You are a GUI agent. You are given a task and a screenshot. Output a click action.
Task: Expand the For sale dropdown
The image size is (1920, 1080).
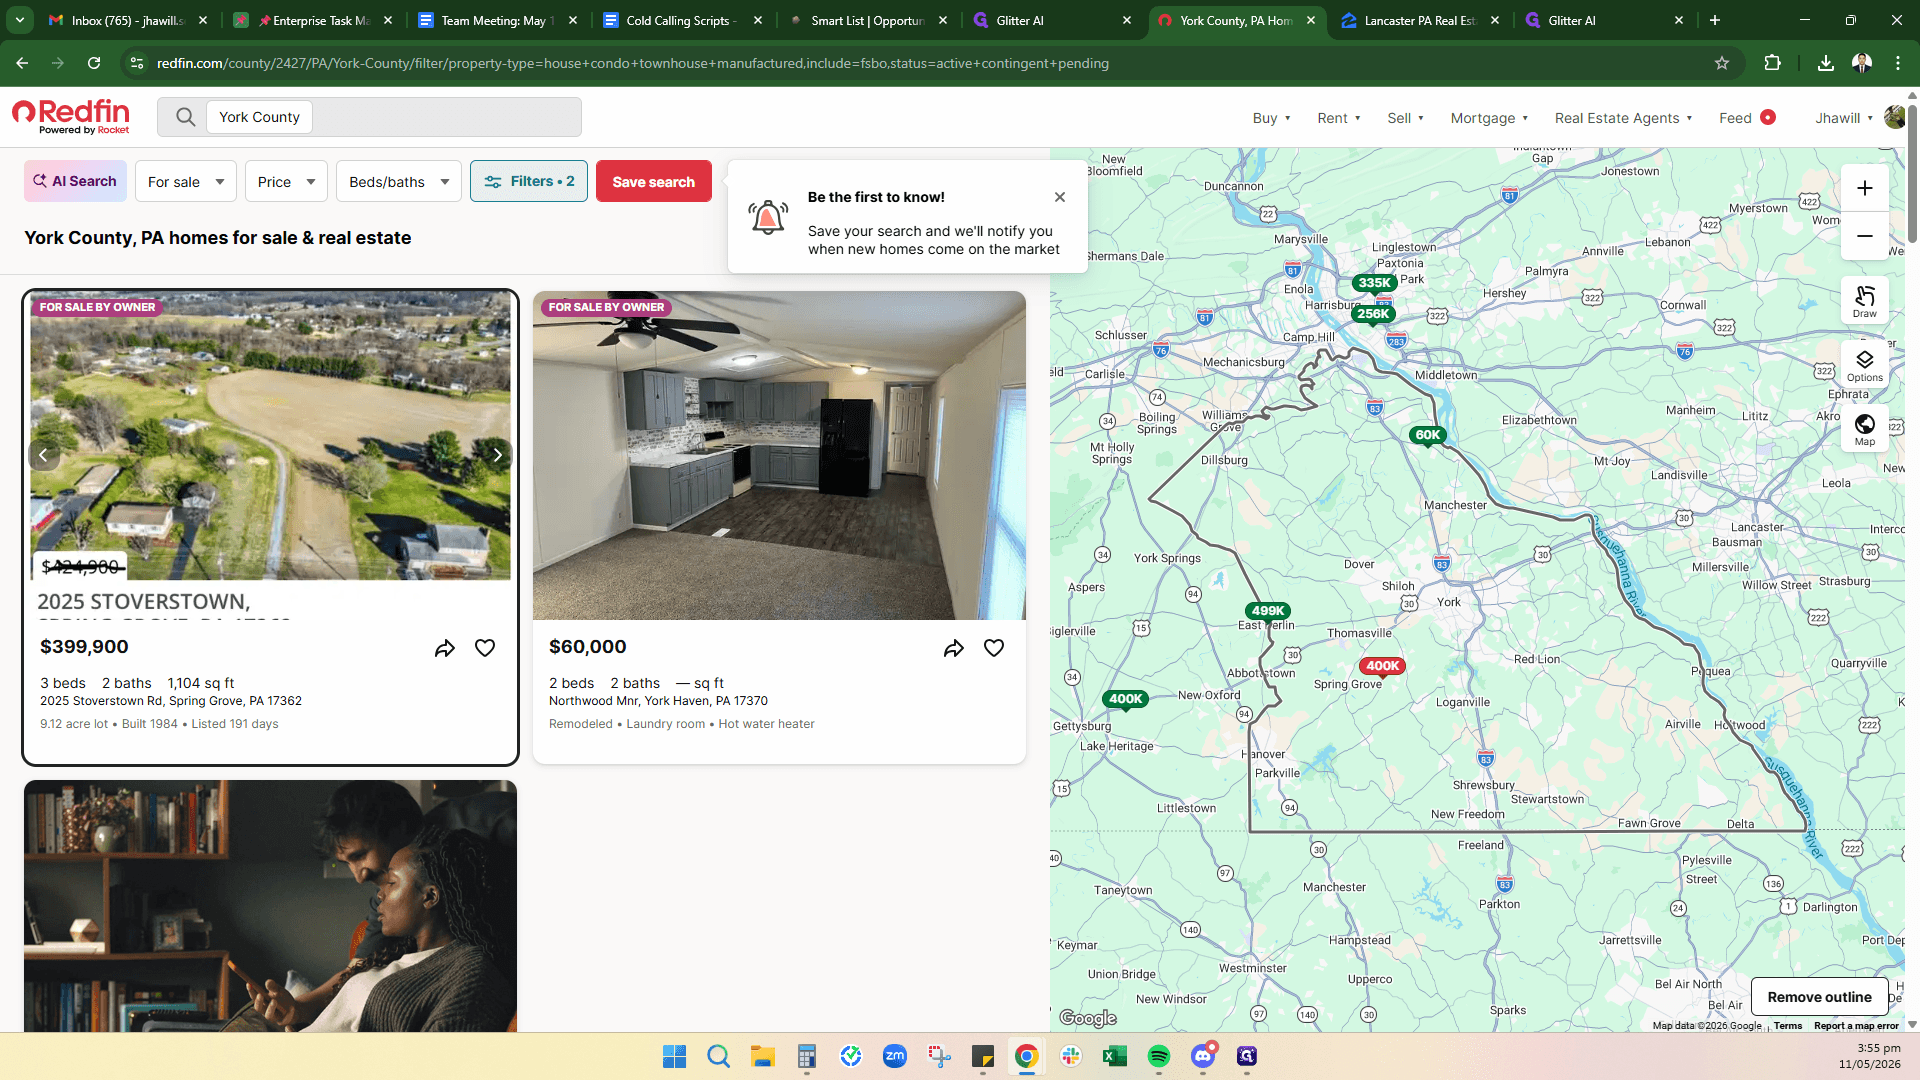coord(186,182)
